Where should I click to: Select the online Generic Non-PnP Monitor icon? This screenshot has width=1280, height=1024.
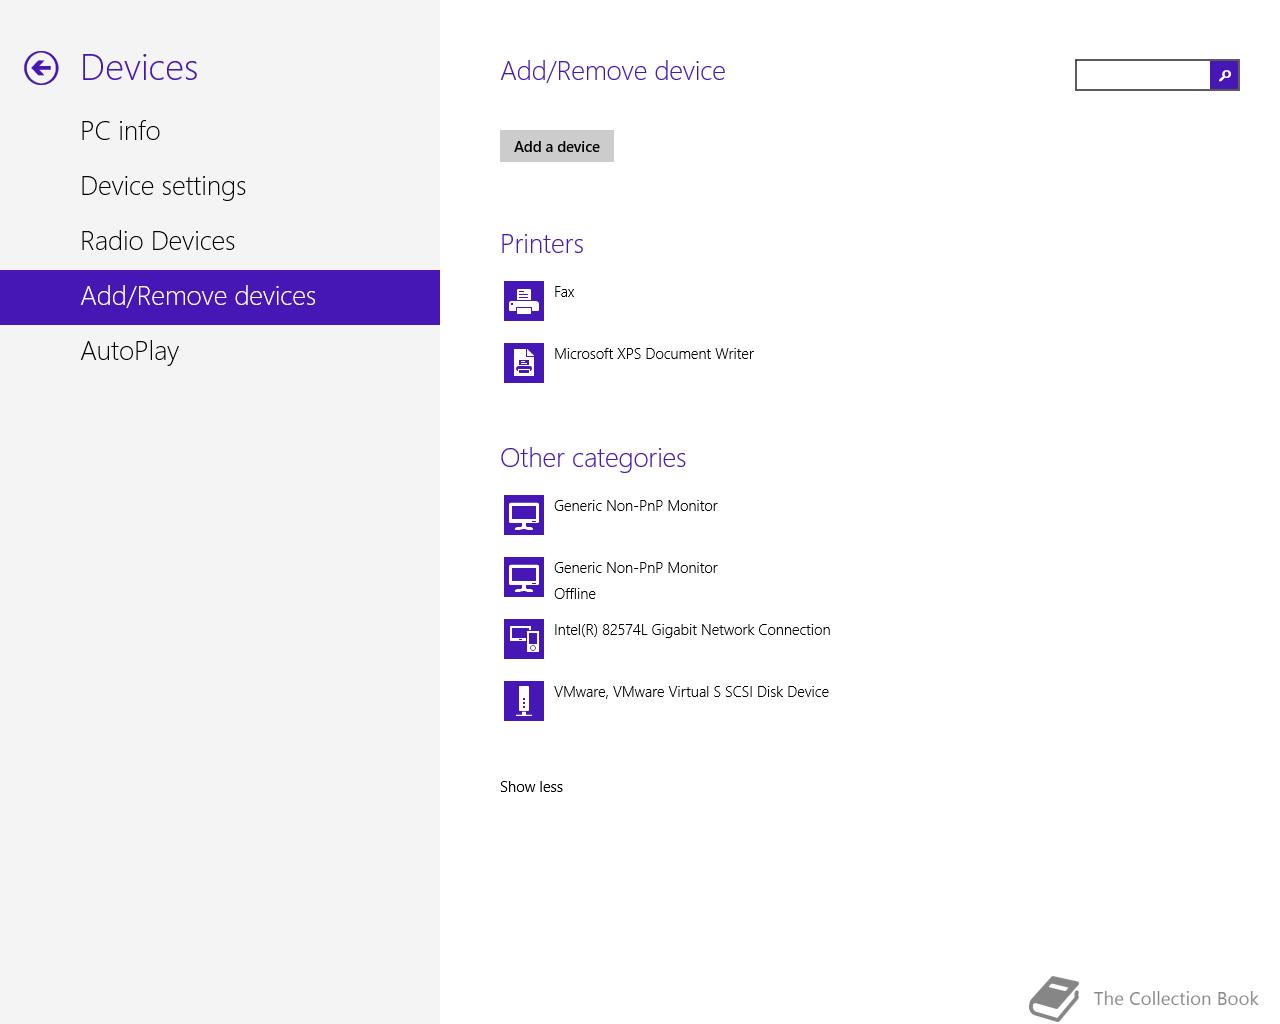pos(524,515)
